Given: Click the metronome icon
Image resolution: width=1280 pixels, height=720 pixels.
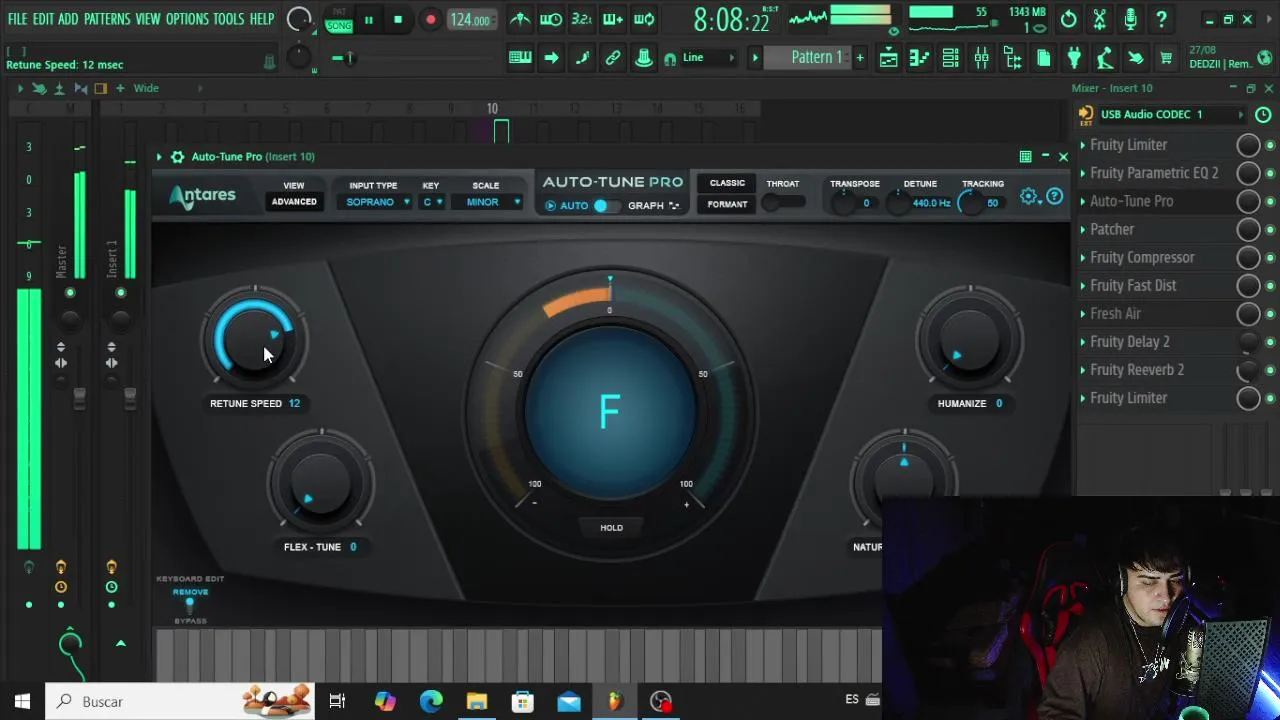Looking at the screenshot, I should click(x=520, y=19).
